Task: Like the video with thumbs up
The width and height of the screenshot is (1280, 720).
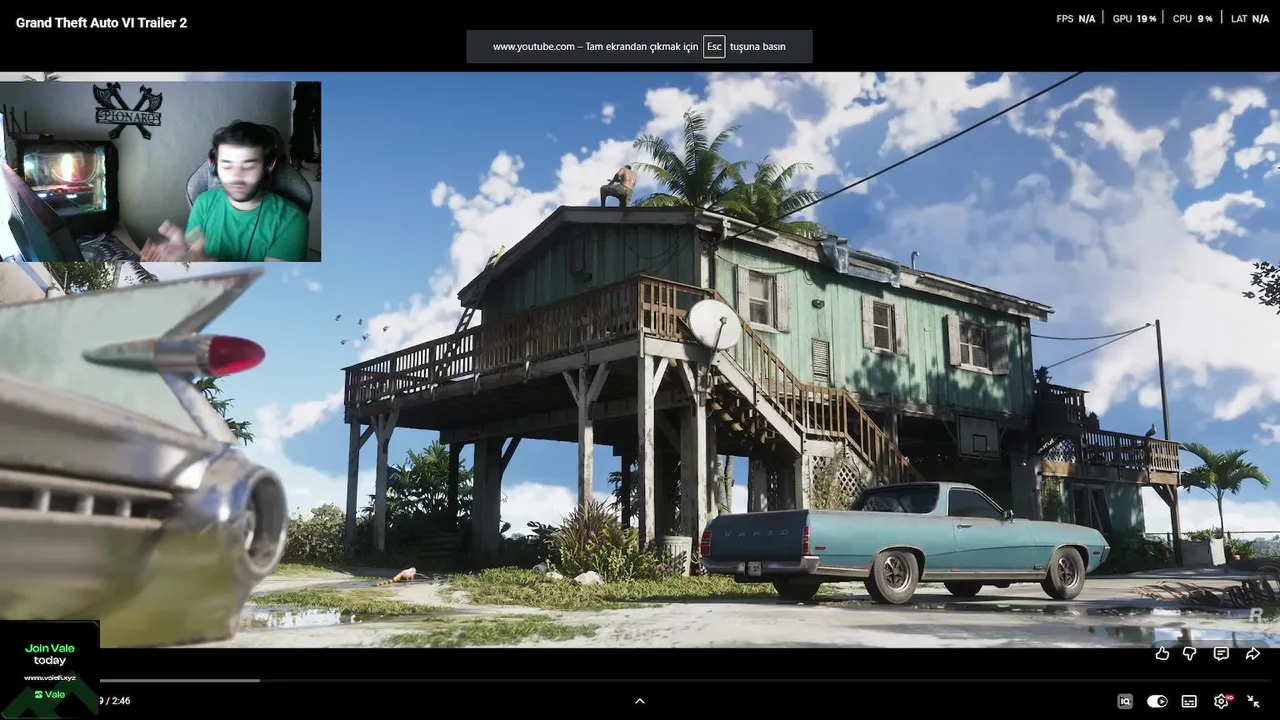Action: (1161, 654)
